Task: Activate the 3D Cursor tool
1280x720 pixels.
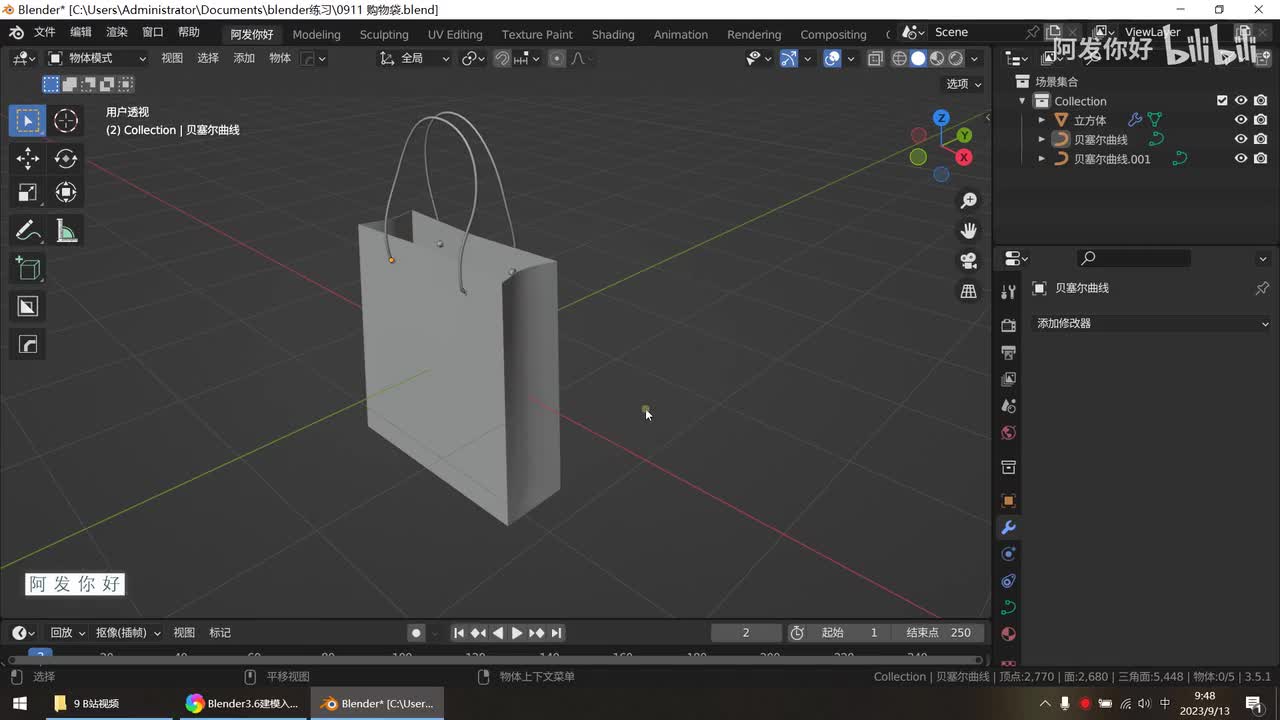Action: point(66,121)
